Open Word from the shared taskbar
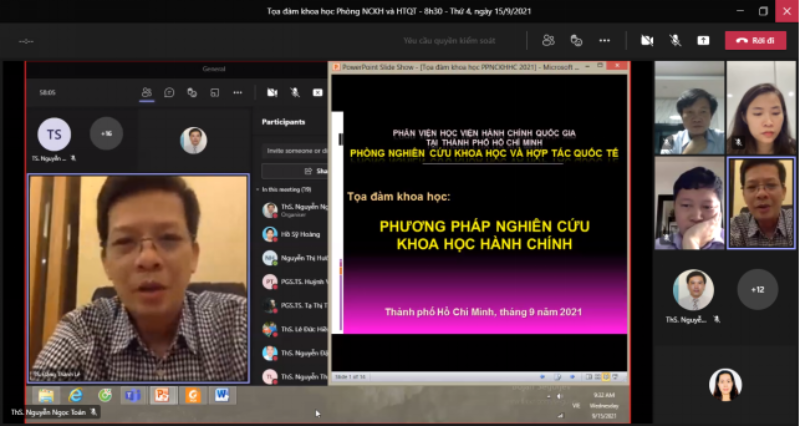Image resolution: width=800 pixels, height=426 pixels. pos(220,395)
